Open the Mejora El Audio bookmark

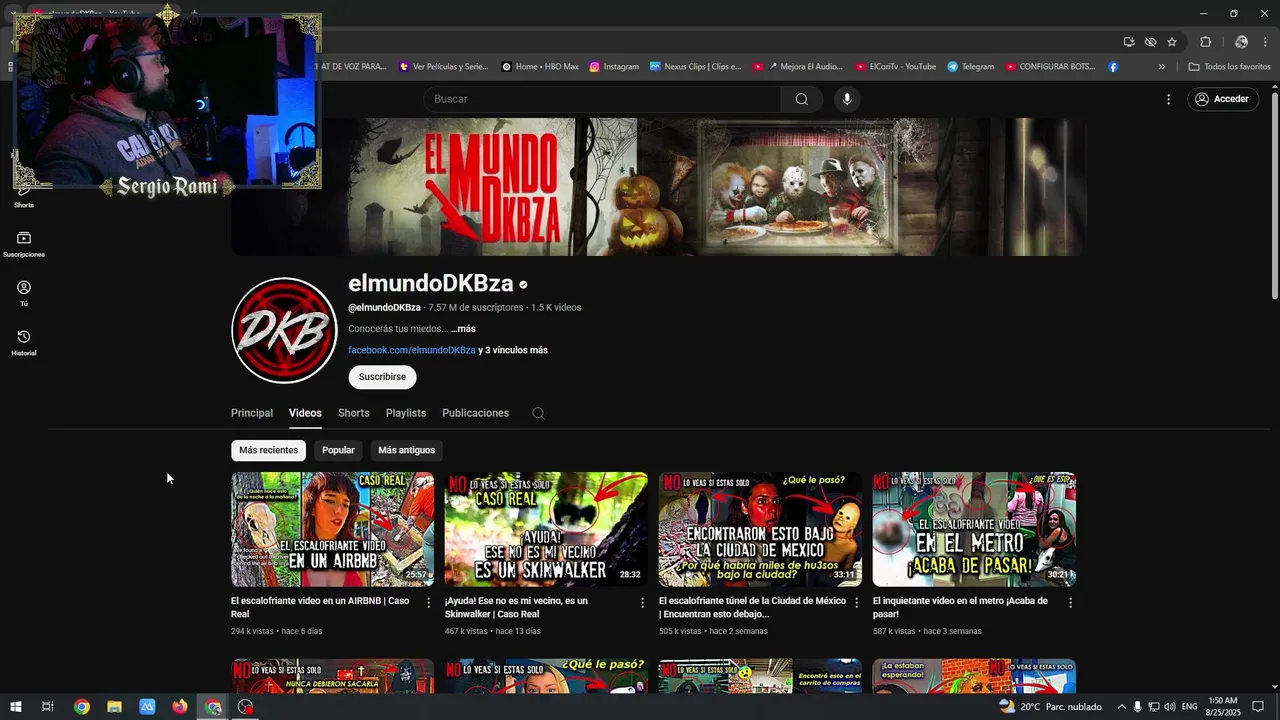coord(797,67)
